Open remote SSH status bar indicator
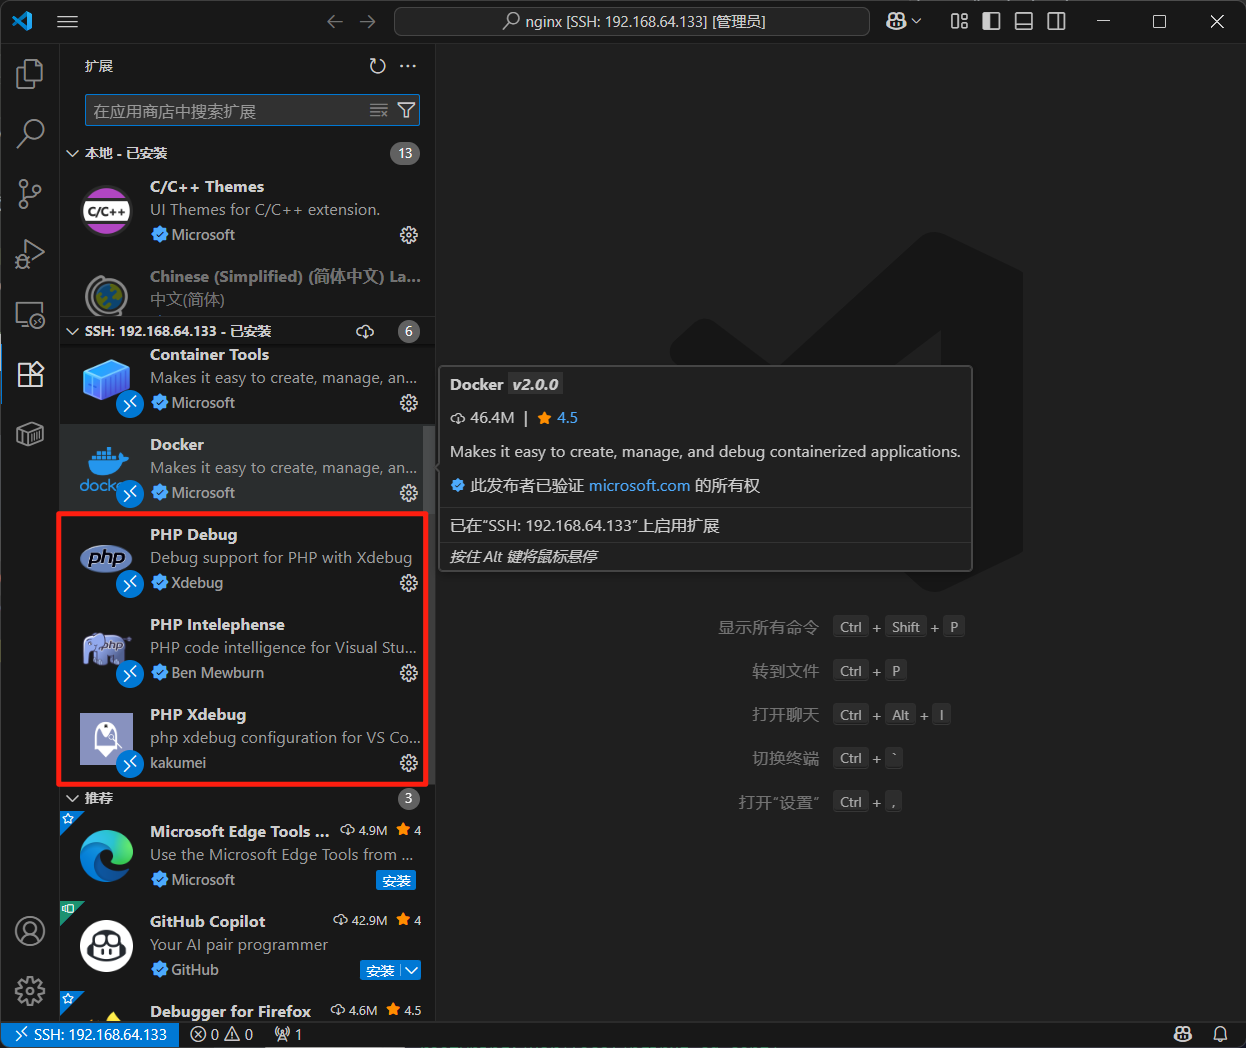 pyautogui.click(x=90, y=1034)
